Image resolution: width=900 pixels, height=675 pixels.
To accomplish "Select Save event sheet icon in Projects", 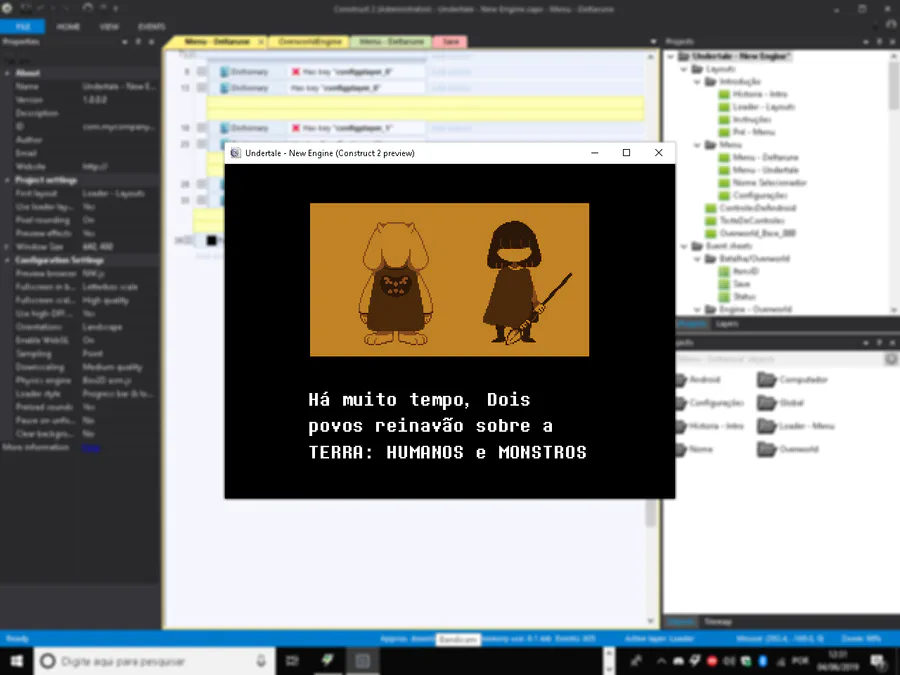I will 724,284.
